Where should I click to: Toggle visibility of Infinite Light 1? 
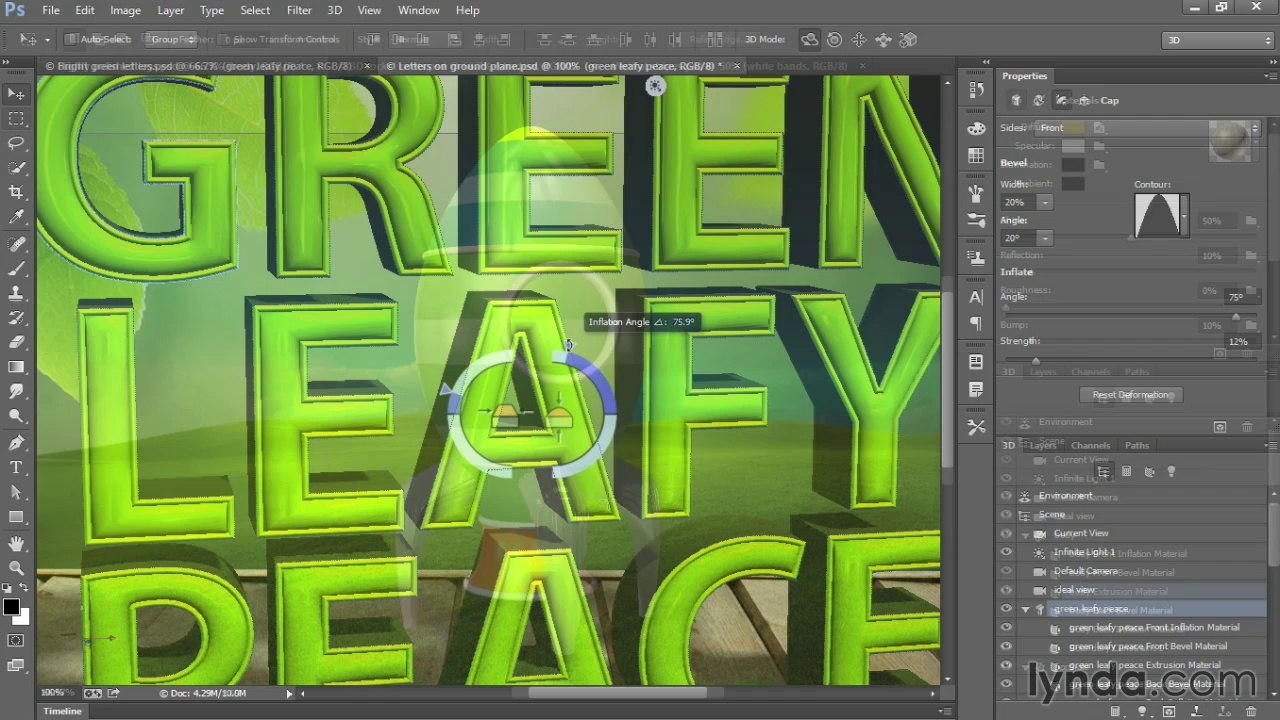pos(1006,552)
